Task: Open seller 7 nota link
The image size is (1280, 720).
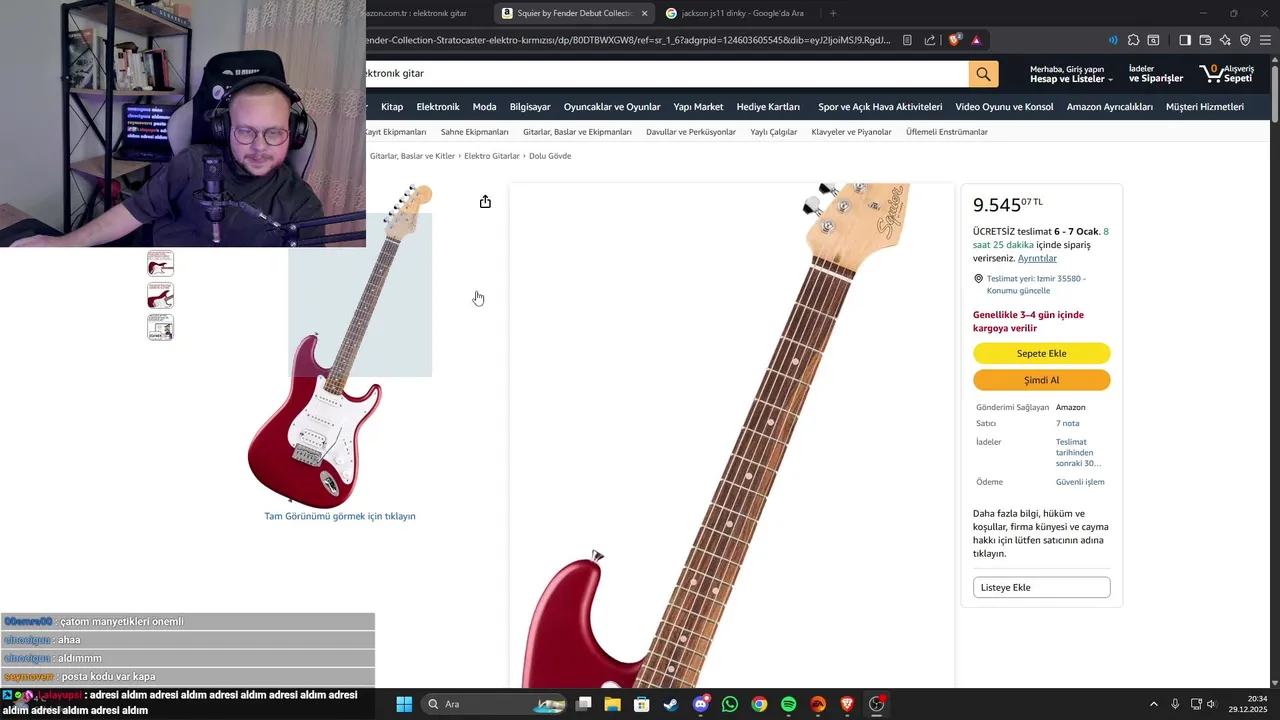Action: (1067, 423)
